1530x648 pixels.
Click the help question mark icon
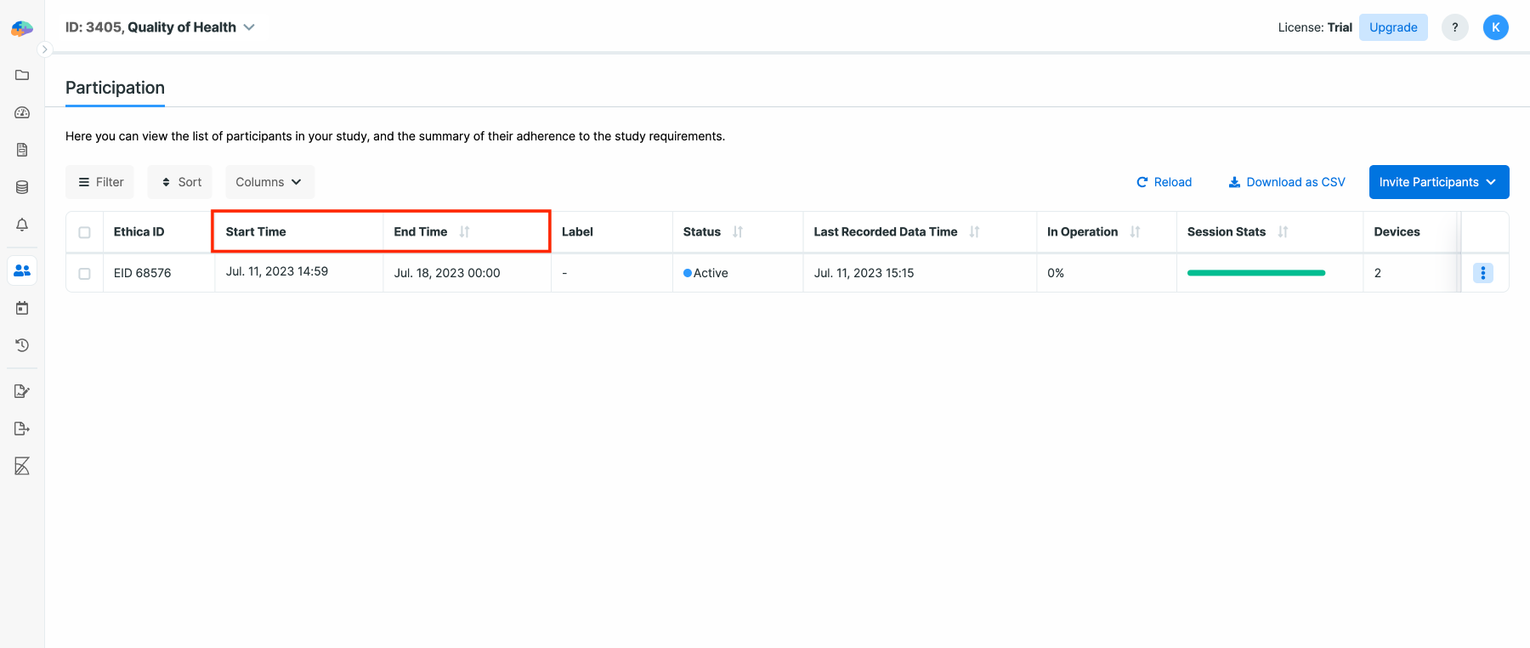point(1454,28)
